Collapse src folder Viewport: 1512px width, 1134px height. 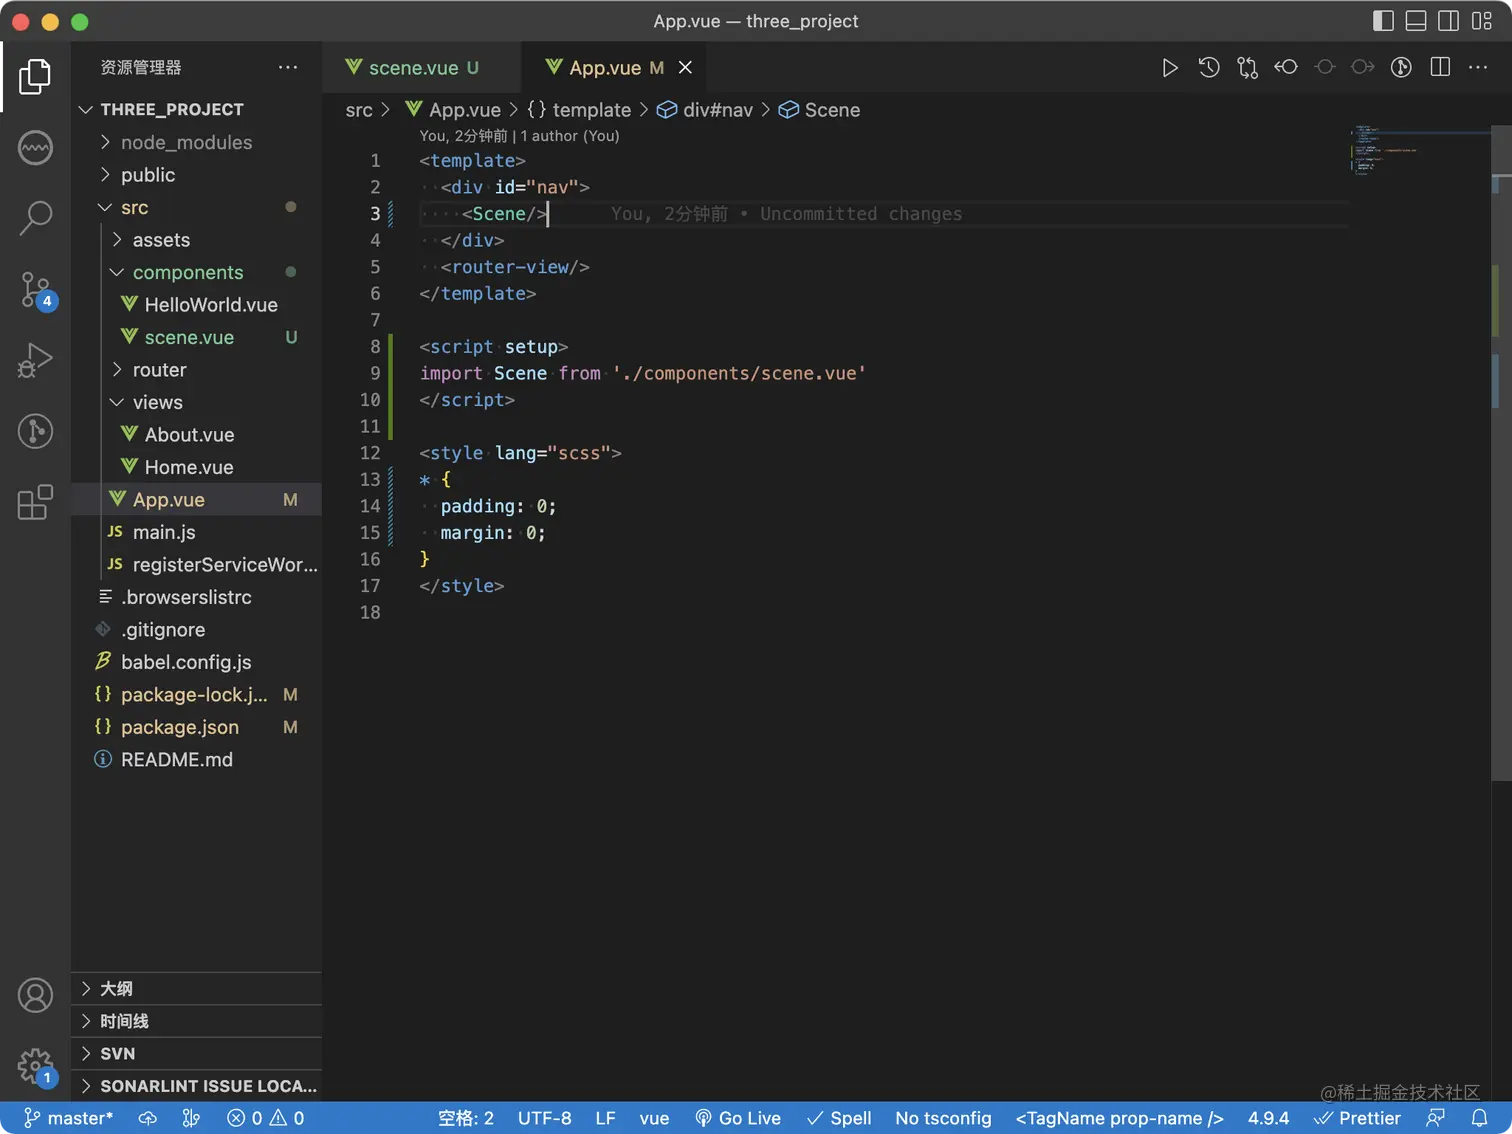pos(197,207)
